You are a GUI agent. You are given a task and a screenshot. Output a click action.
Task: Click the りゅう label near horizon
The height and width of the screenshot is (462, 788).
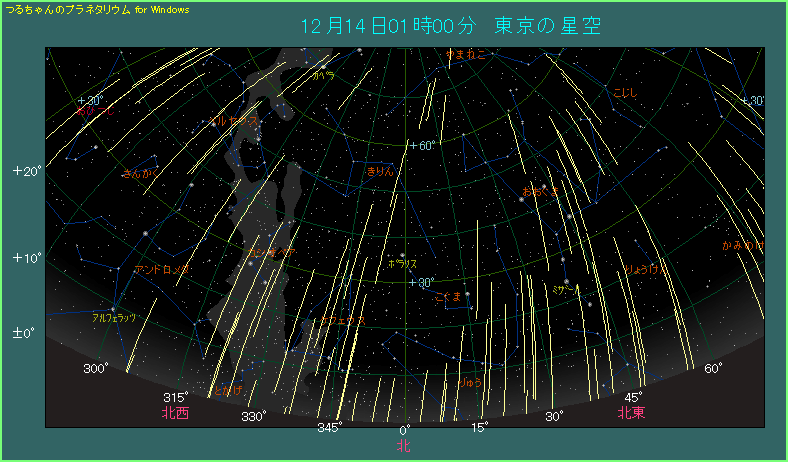[x=469, y=382]
